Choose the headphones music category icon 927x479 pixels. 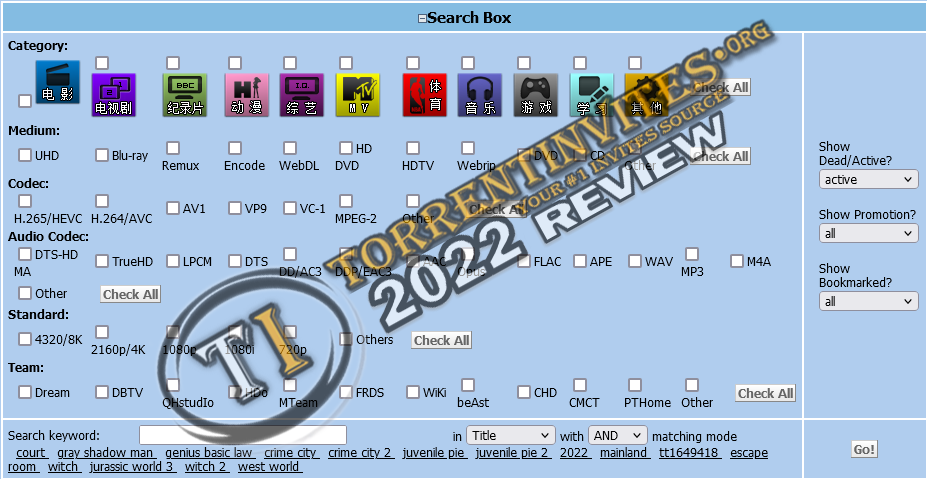coord(479,95)
